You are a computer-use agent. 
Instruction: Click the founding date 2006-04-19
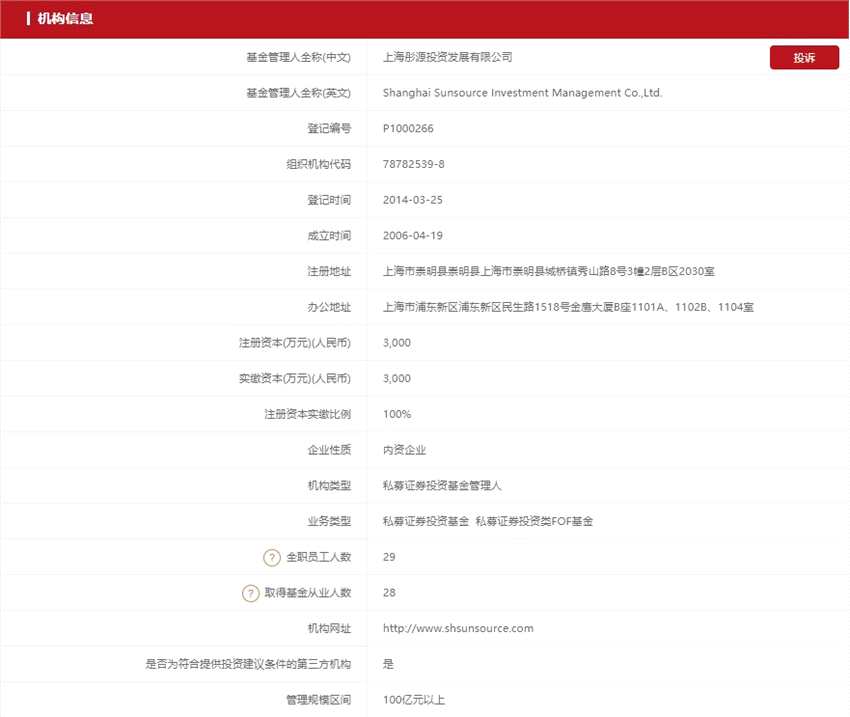click(x=413, y=236)
